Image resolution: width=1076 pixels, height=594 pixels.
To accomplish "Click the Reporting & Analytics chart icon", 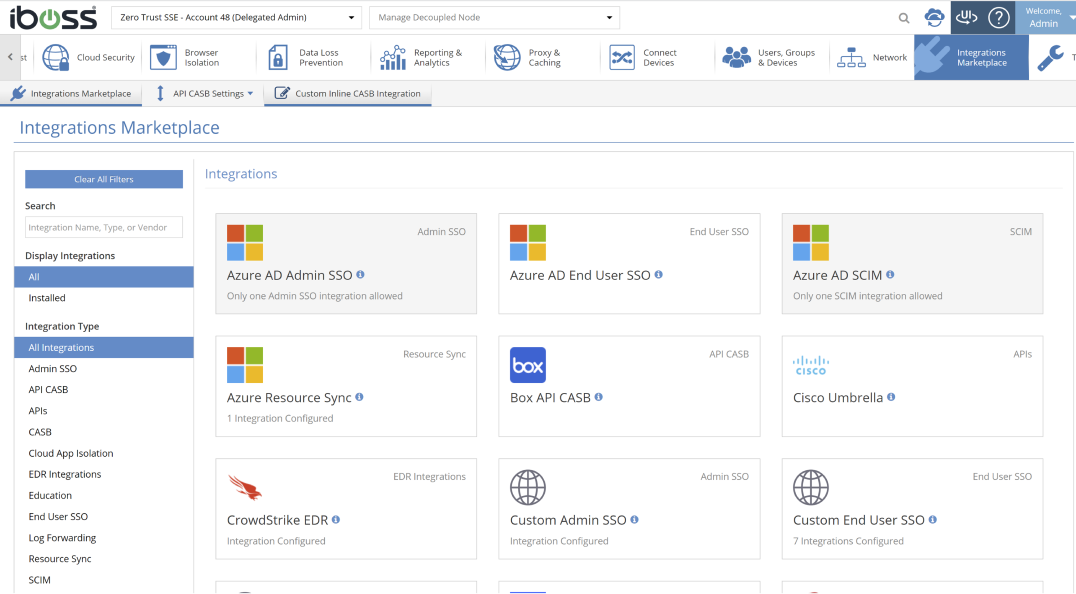I will click(x=393, y=58).
